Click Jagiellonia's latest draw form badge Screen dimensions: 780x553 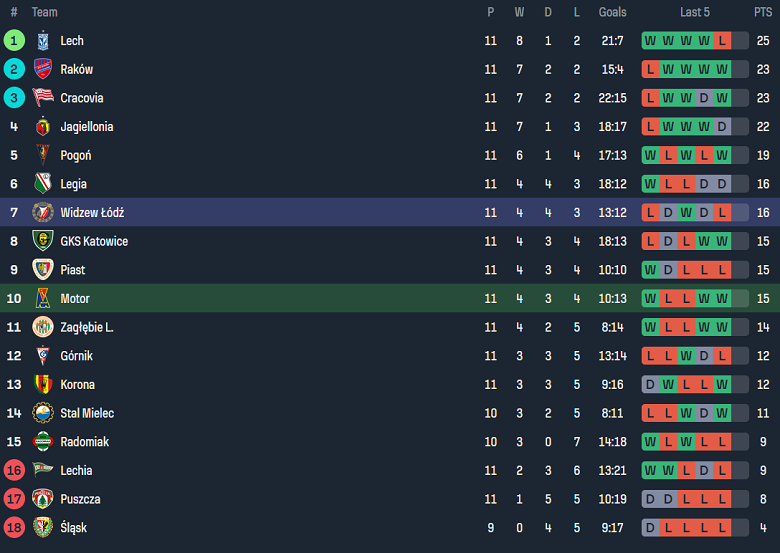[722, 127]
